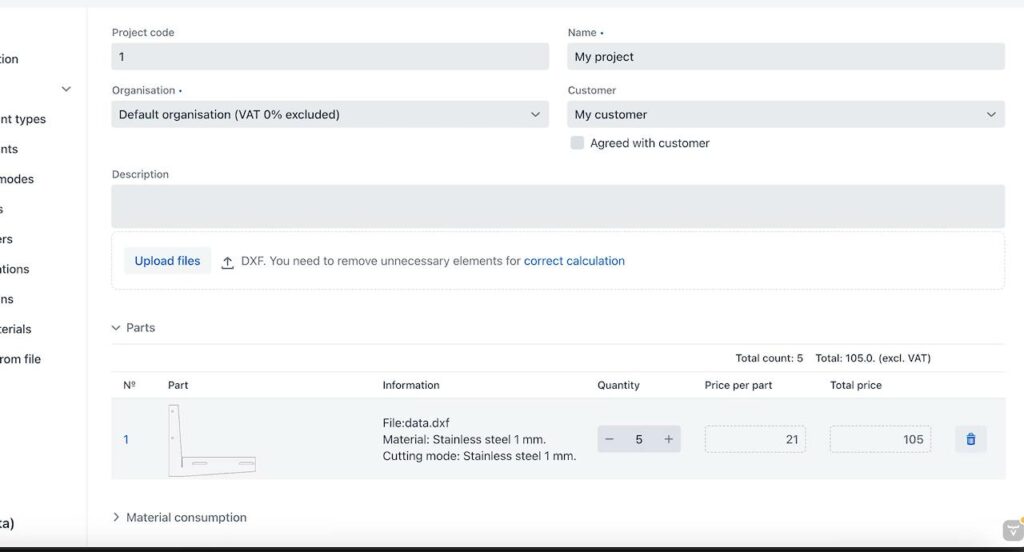
Task: Tick the Agreed with customer checkbox
Action: click(577, 143)
